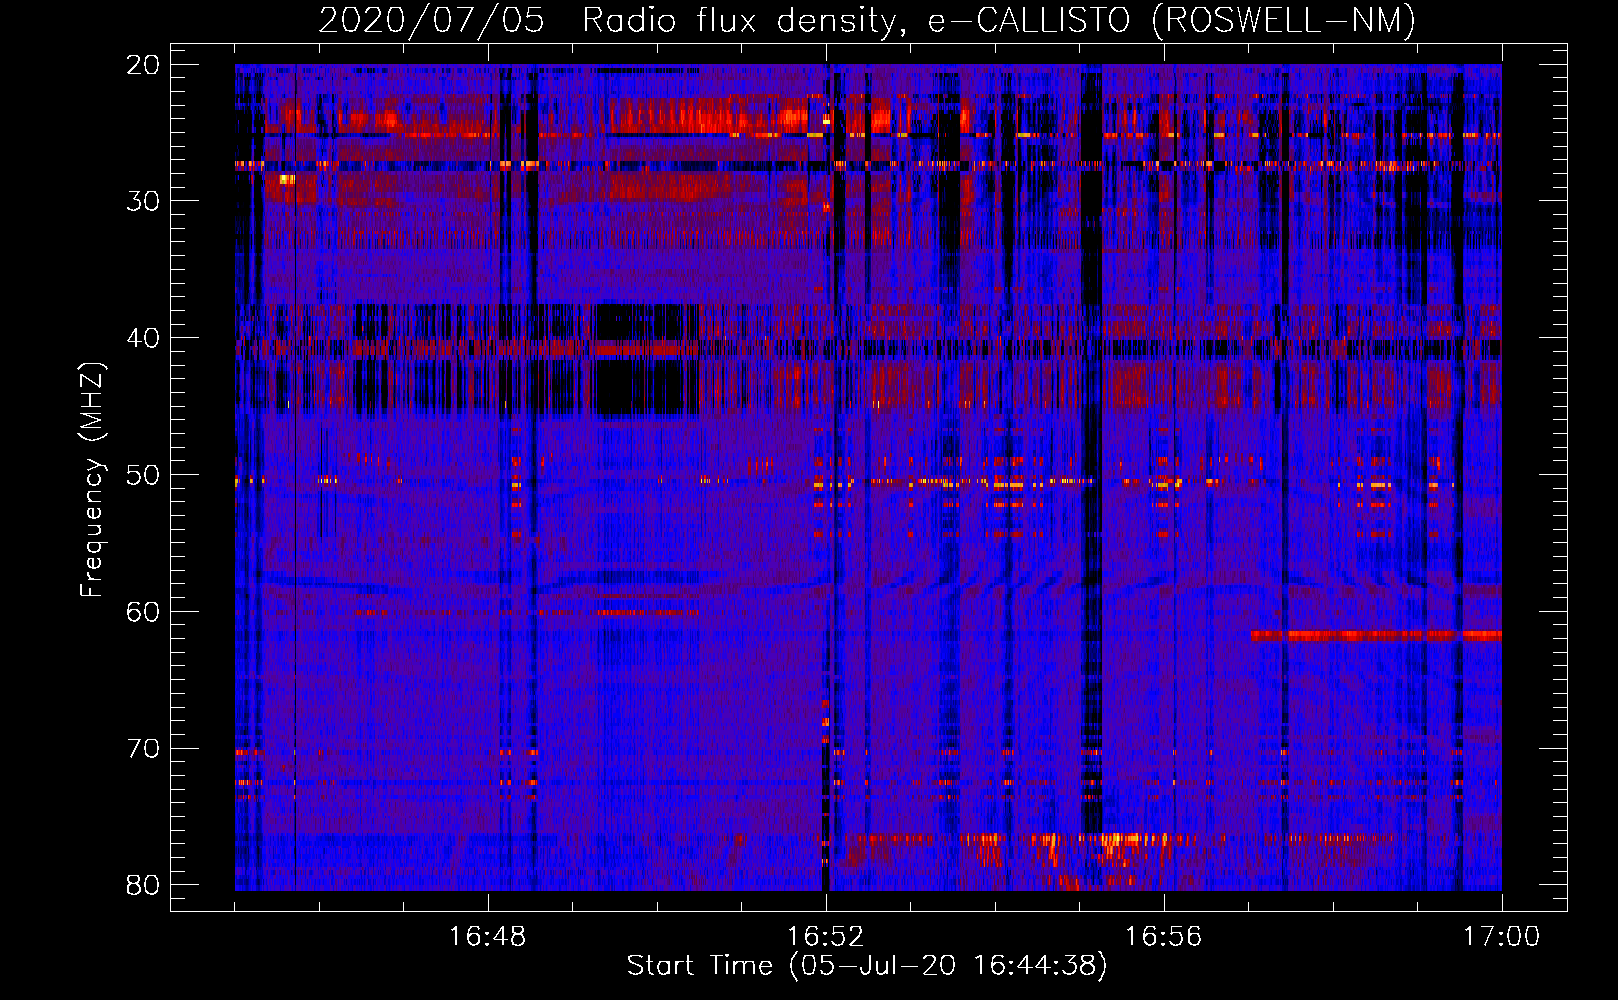
Task: Click the bright red emission band near 62 MHz
Action: click(1376, 635)
